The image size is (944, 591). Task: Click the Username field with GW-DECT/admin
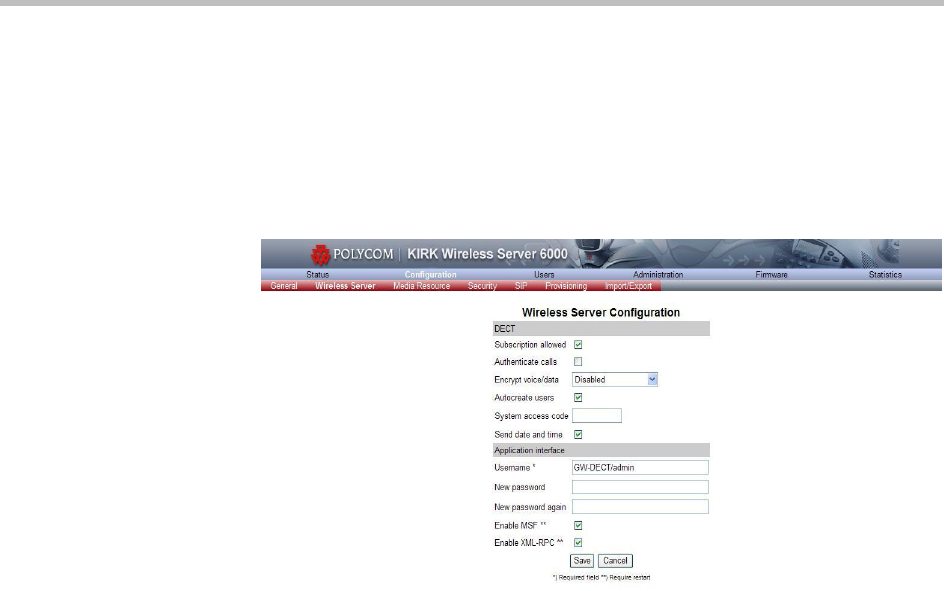(x=640, y=468)
